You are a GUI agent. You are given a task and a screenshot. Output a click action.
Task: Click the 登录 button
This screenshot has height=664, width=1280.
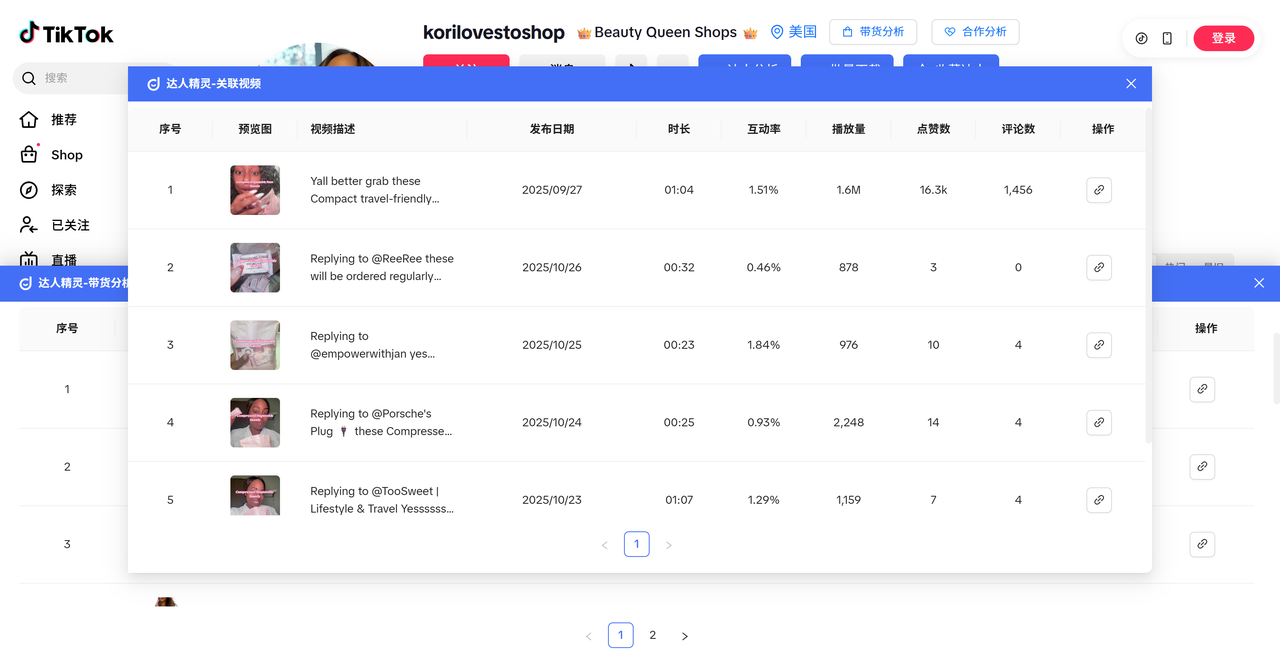[x=1223, y=38]
